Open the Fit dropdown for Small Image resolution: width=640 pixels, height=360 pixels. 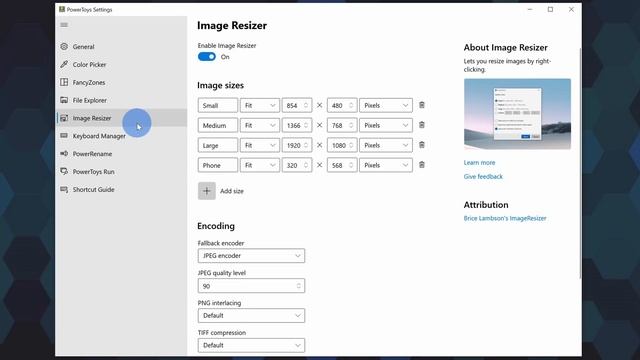[x=260, y=105]
